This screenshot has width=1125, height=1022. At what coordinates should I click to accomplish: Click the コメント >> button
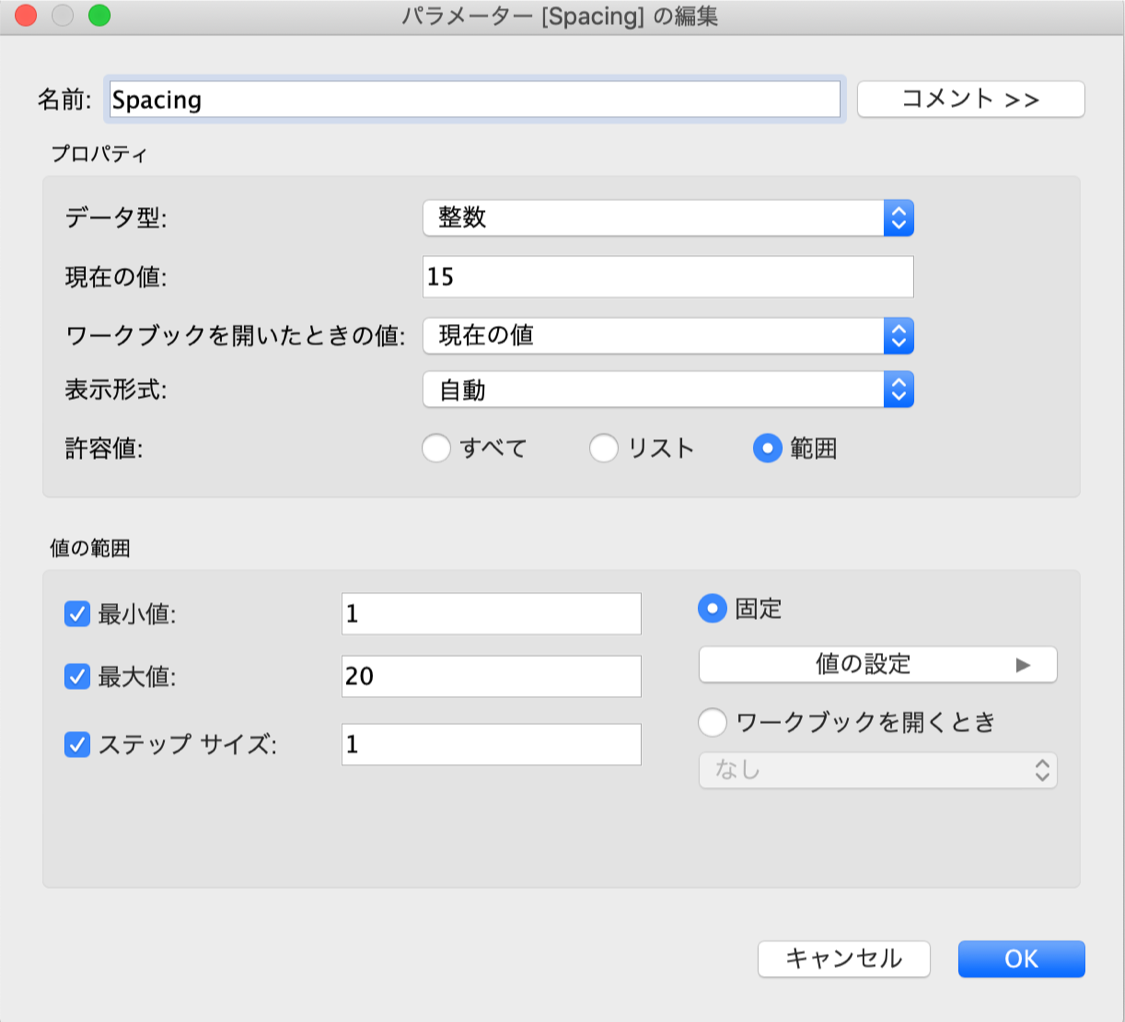(x=970, y=99)
